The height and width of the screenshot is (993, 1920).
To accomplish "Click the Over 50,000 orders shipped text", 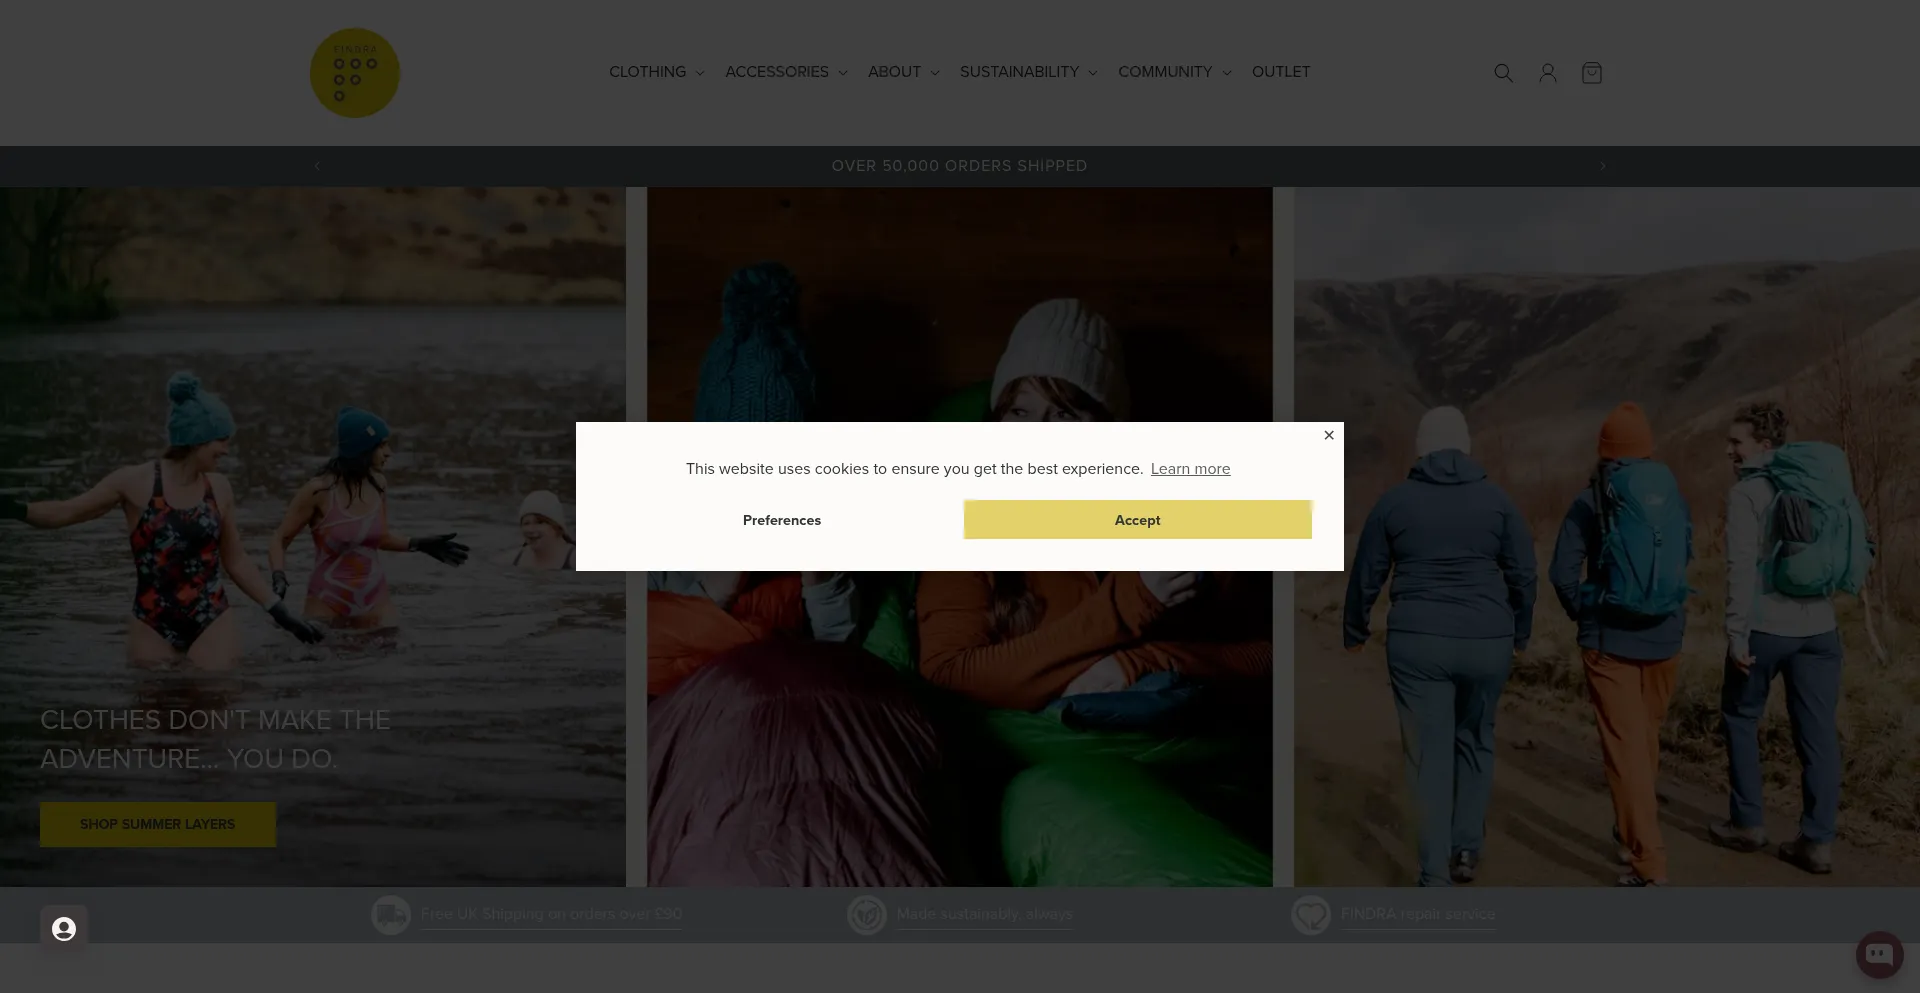I will pos(960,166).
